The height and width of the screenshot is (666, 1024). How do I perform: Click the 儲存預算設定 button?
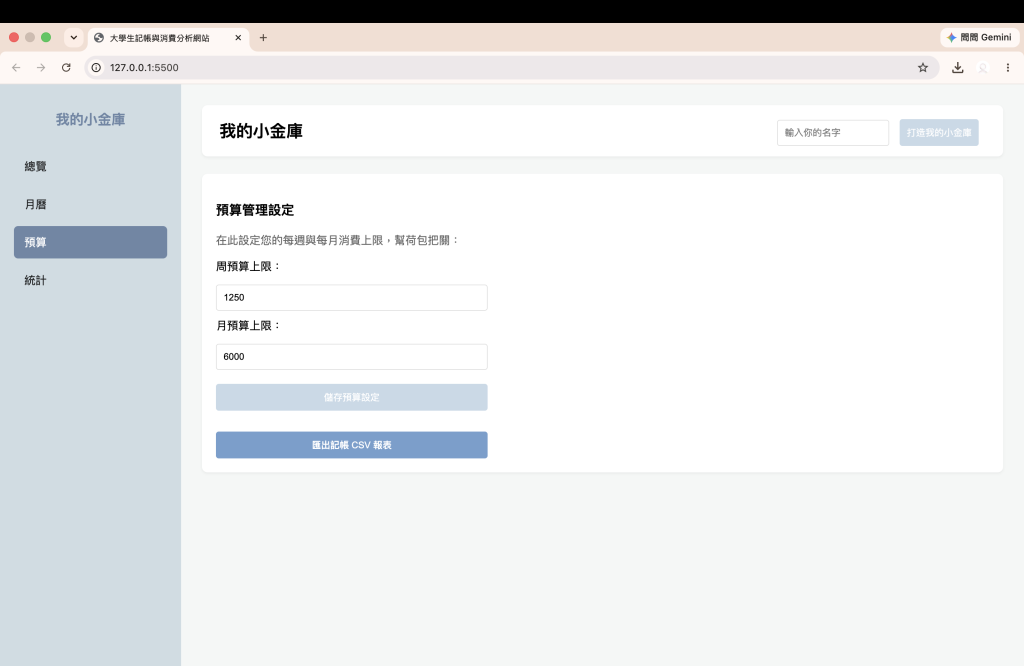point(351,398)
